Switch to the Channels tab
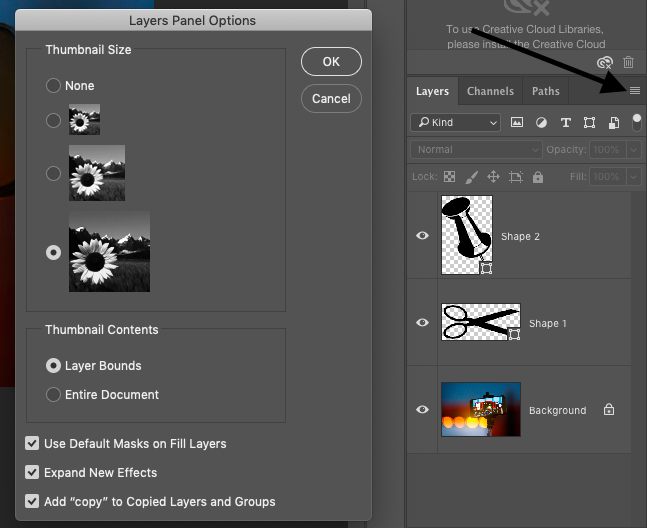This screenshot has width=647, height=528. [x=490, y=91]
